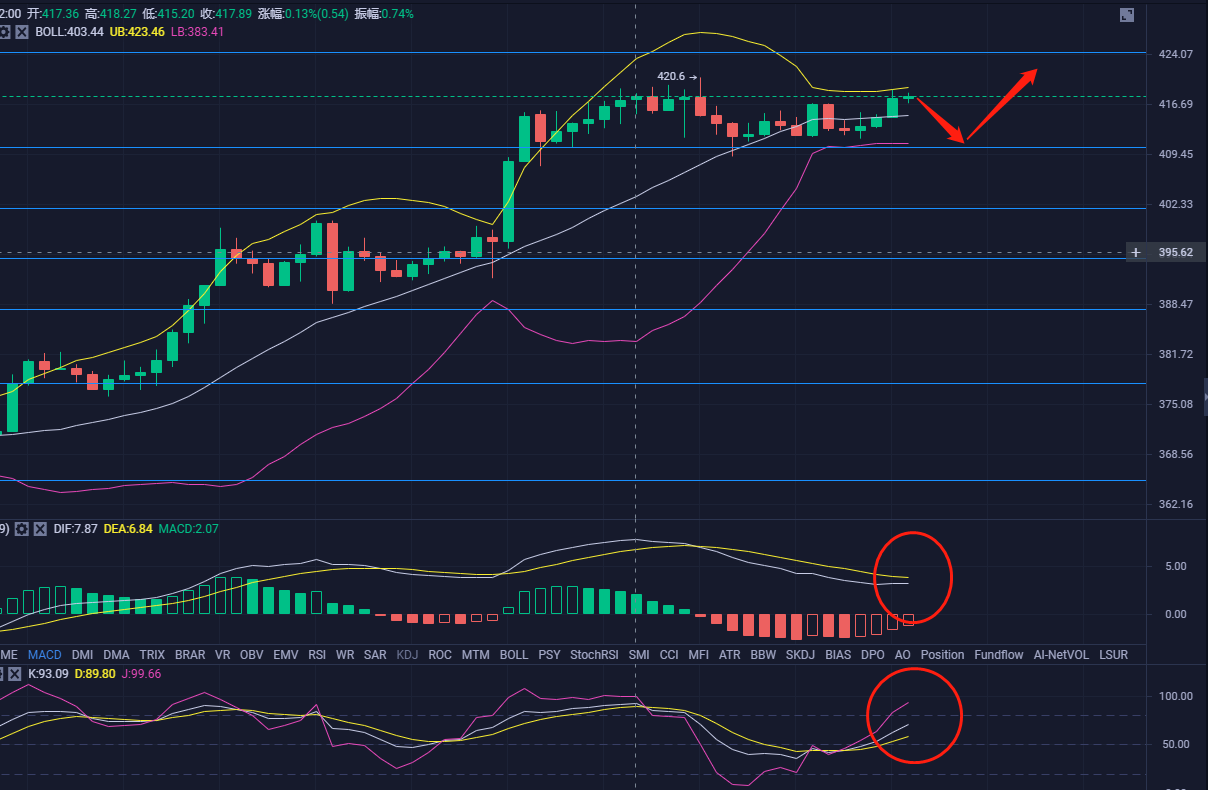Click the K:93.09 value label
This screenshot has width=1208, height=790.
click(49, 673)
